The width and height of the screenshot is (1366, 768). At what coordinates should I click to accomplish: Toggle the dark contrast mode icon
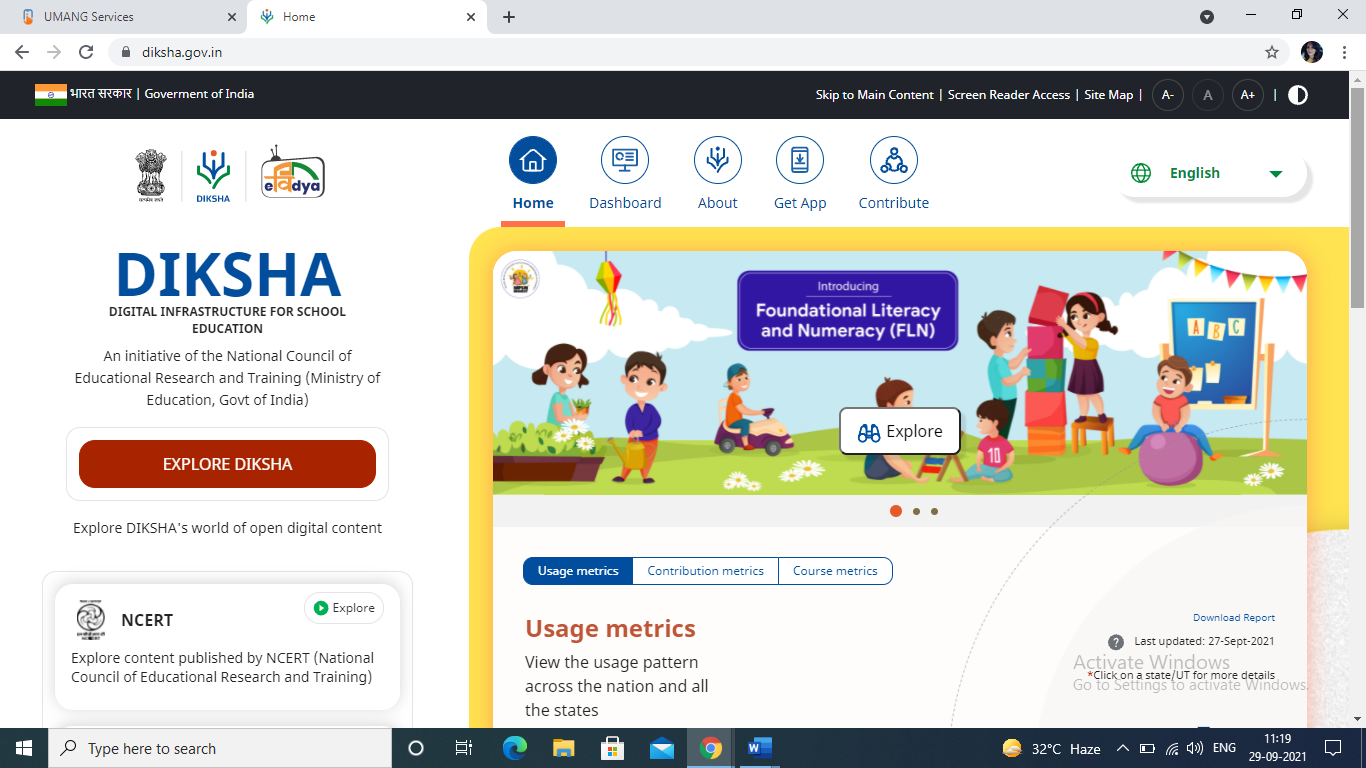[x=1297, y=95]
